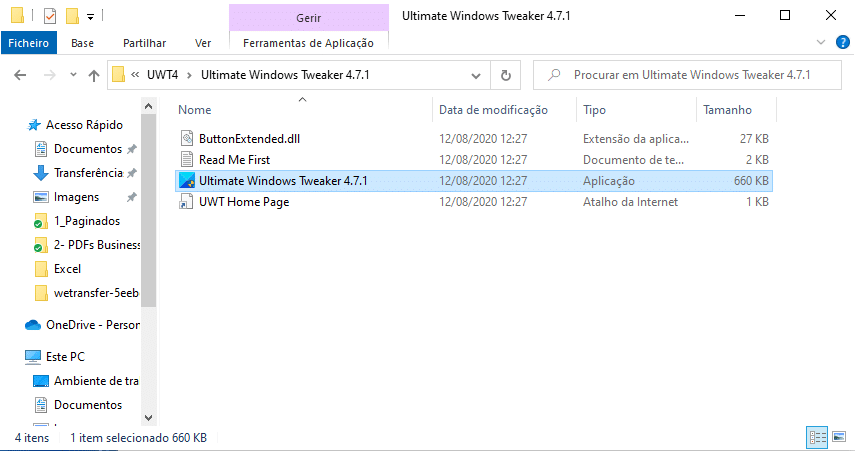Image resolution: width=855 pixels, height=451 pixels.
Task: Open the Excel folder in sidebar
Action: pyautogui.click(x=67, y=269)
